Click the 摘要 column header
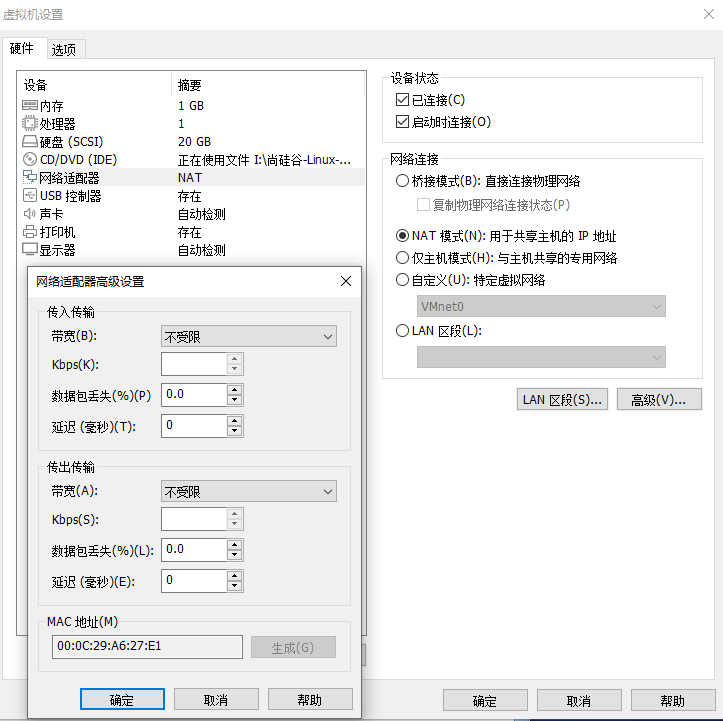The width and height of the screenshot is (723, 721). [267, 85]
